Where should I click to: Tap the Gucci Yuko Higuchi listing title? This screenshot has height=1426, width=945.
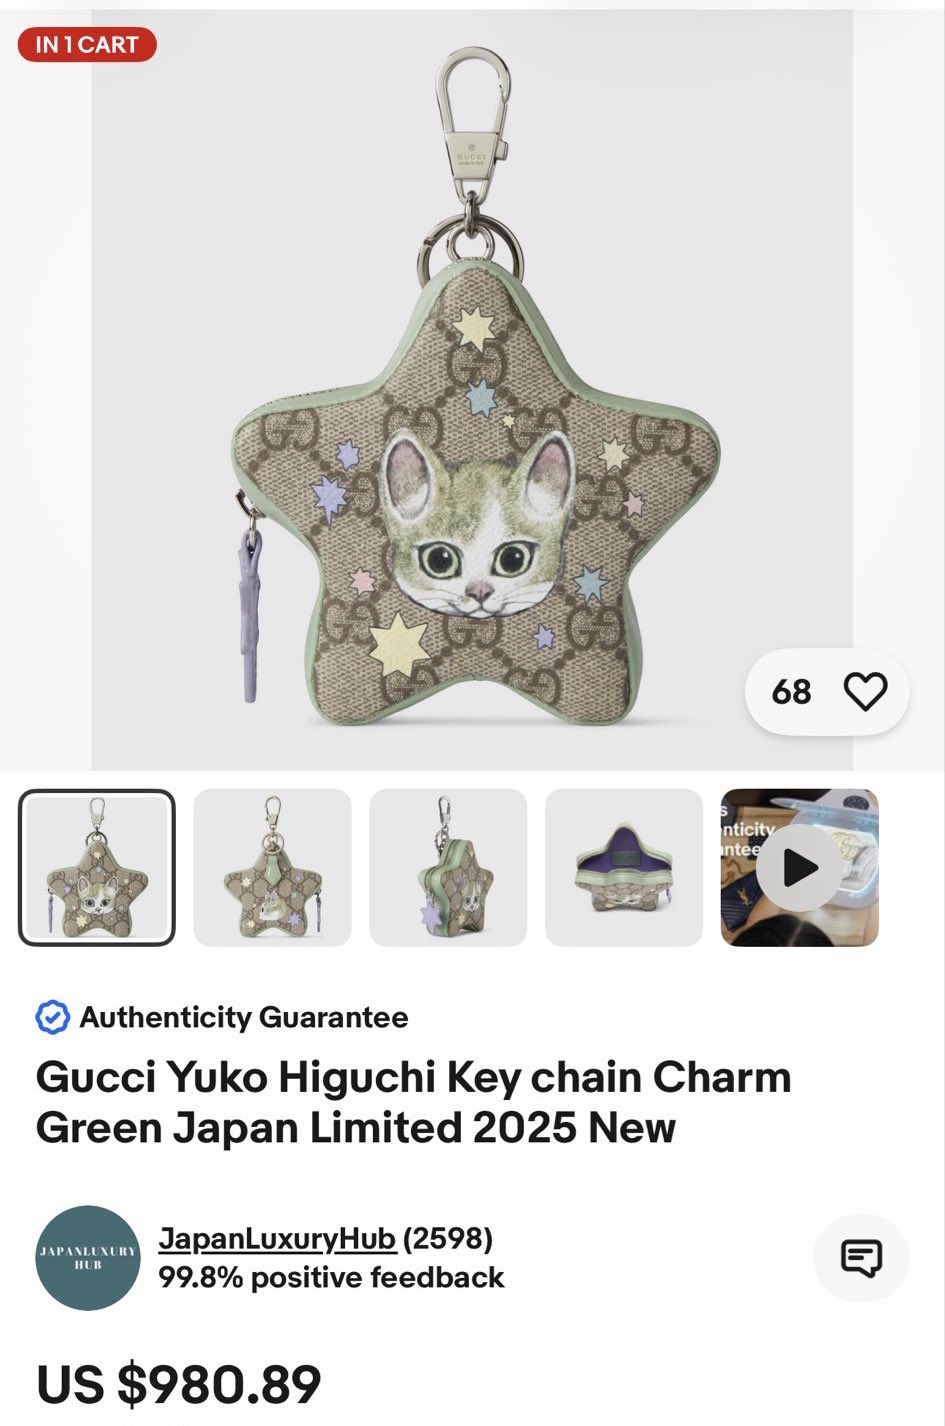pyautogui.click(x=413, y=1102)
